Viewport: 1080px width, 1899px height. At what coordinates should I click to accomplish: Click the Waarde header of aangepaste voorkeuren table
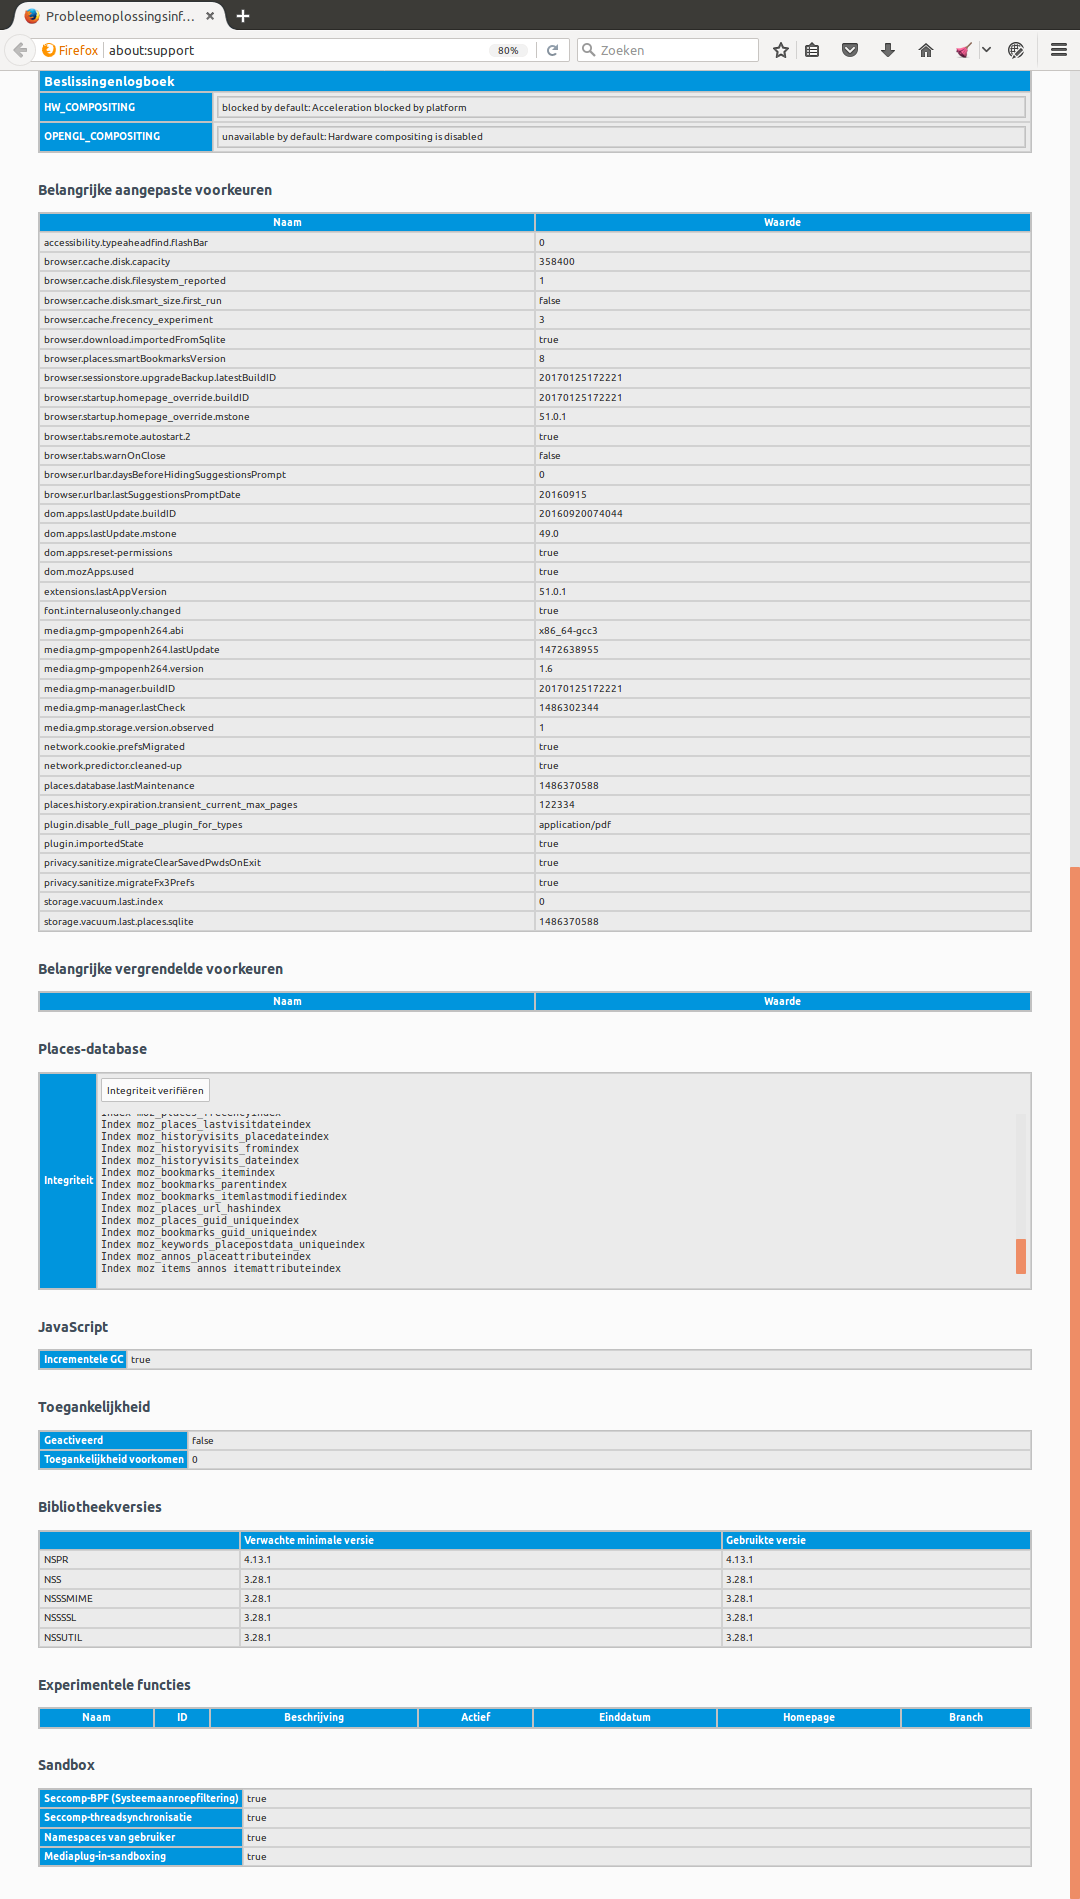point(782,222)
